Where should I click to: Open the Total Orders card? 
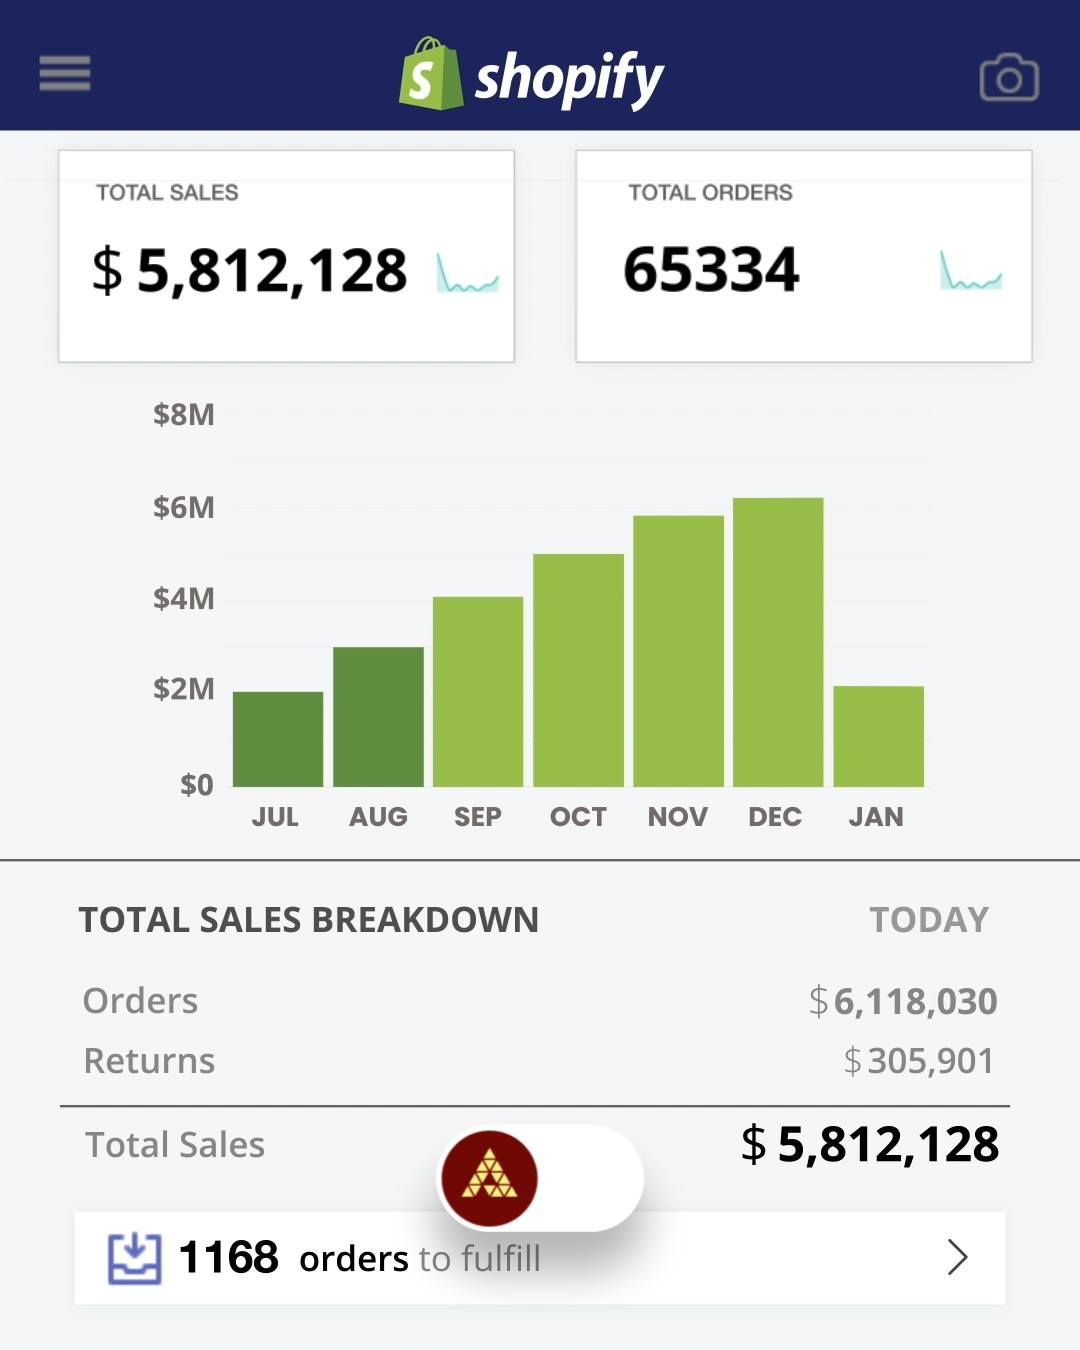coord(804,256)
